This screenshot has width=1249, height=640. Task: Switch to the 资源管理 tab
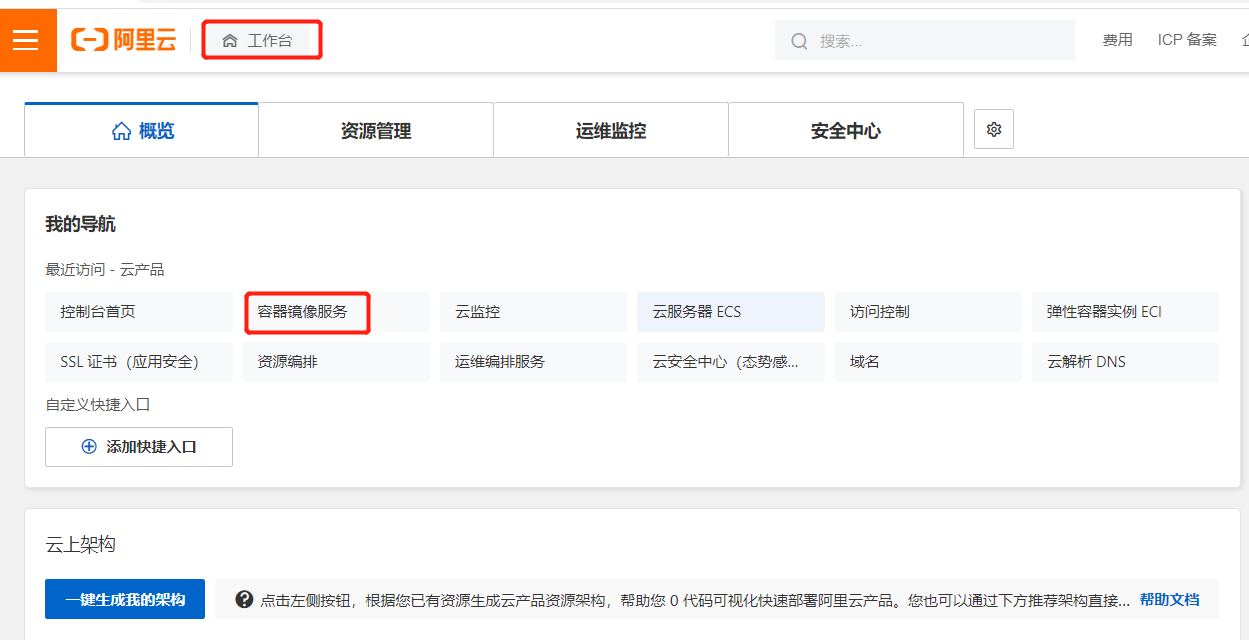pos(375,131)
